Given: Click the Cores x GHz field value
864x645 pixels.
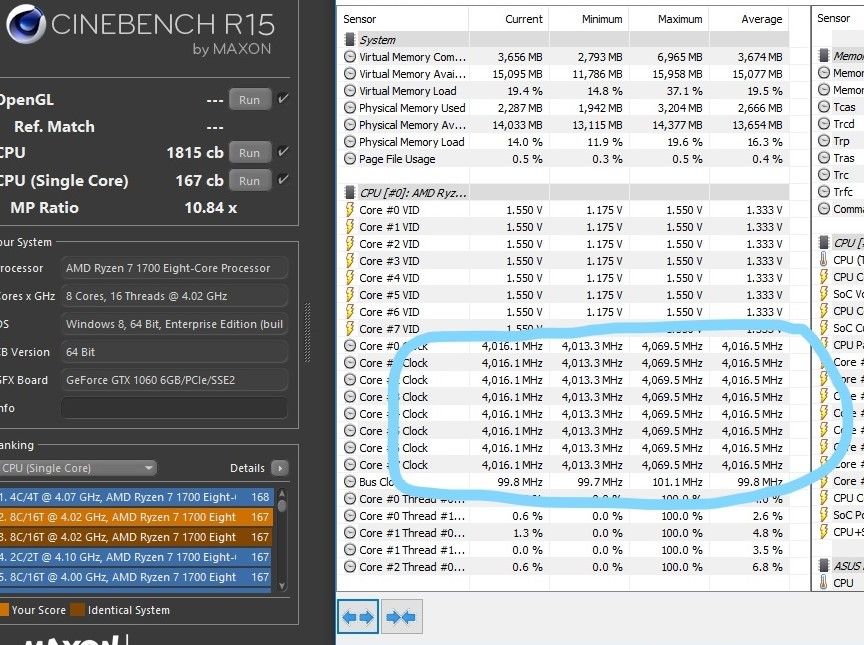Looking at the screenshot, I should click(174, 296).
